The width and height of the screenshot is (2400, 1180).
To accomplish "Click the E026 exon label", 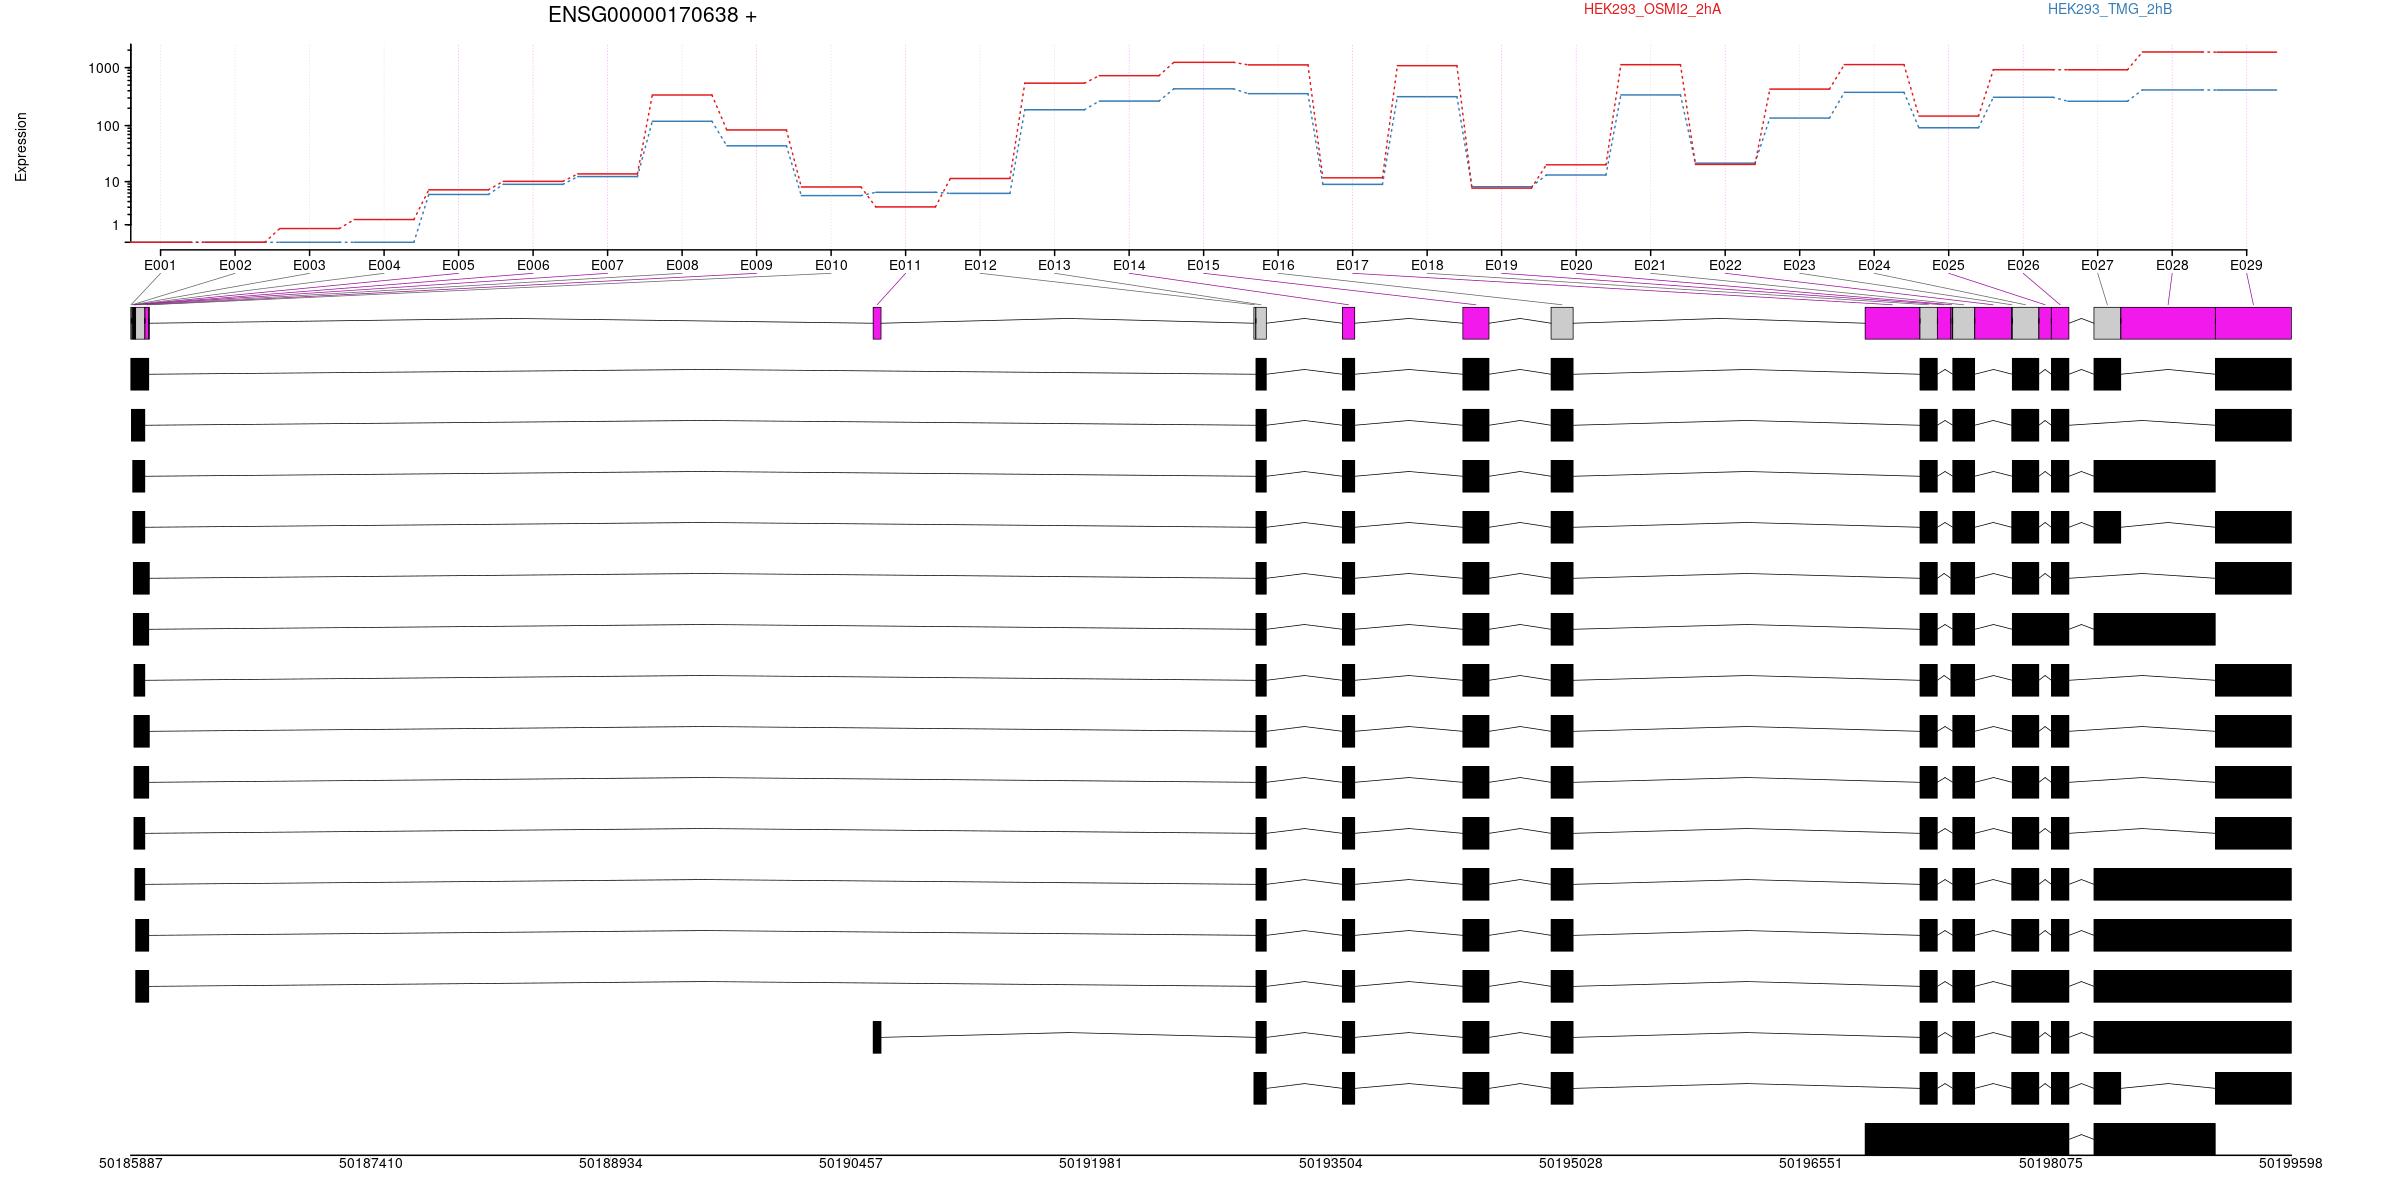I will [2023, 265].
